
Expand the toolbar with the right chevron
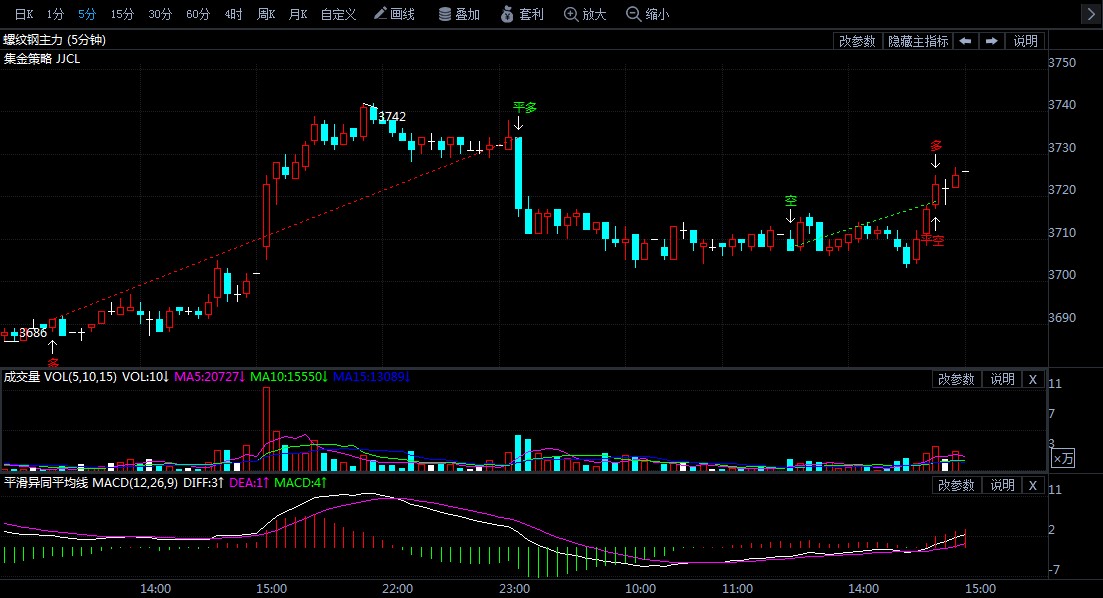click(x=1089, y=14)
